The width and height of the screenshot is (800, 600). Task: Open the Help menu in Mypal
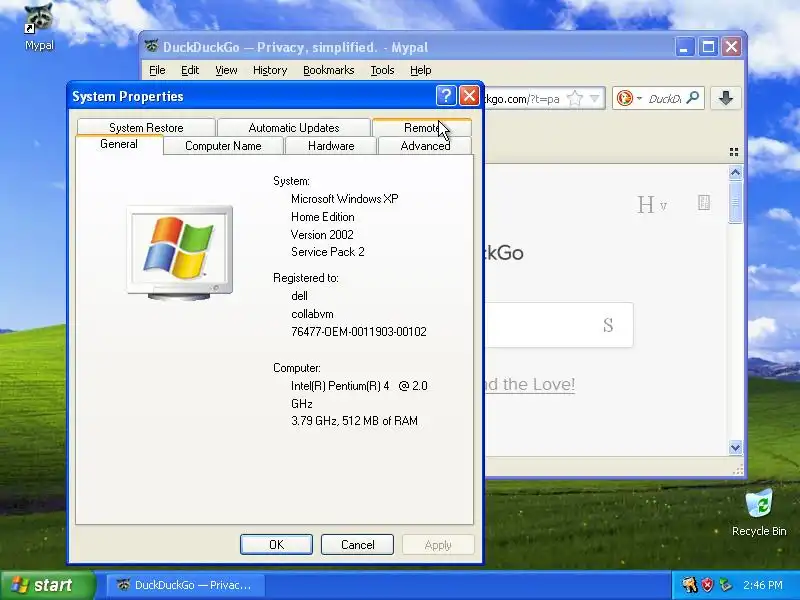(420, 70)
